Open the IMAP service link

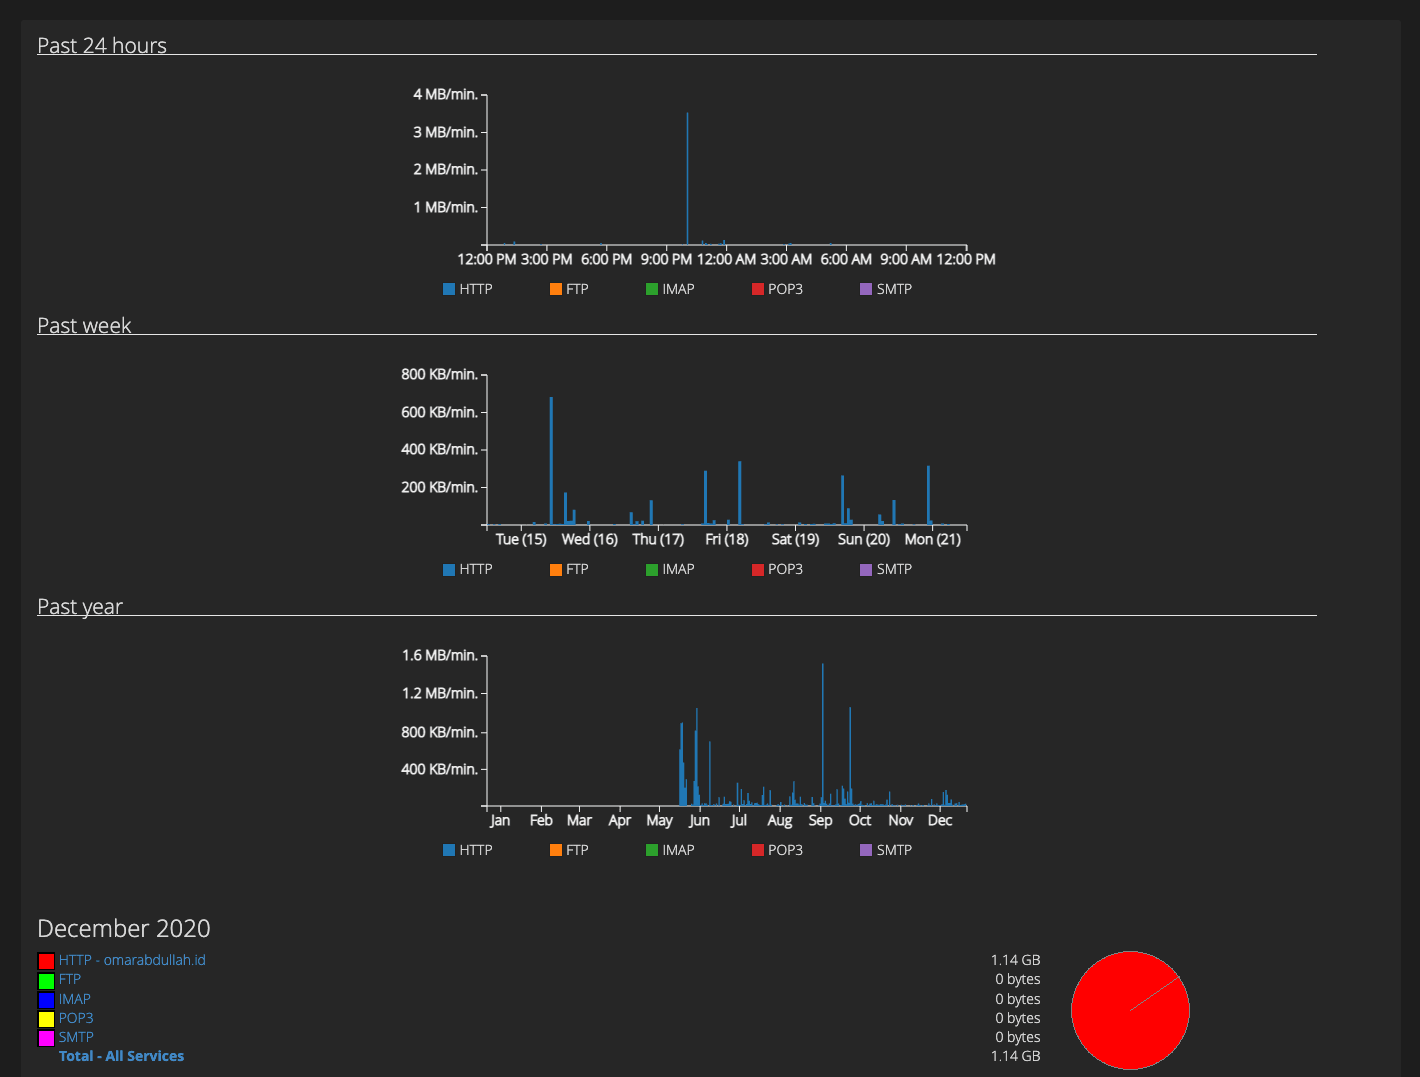pyautogui.click(x=74, y=999)
